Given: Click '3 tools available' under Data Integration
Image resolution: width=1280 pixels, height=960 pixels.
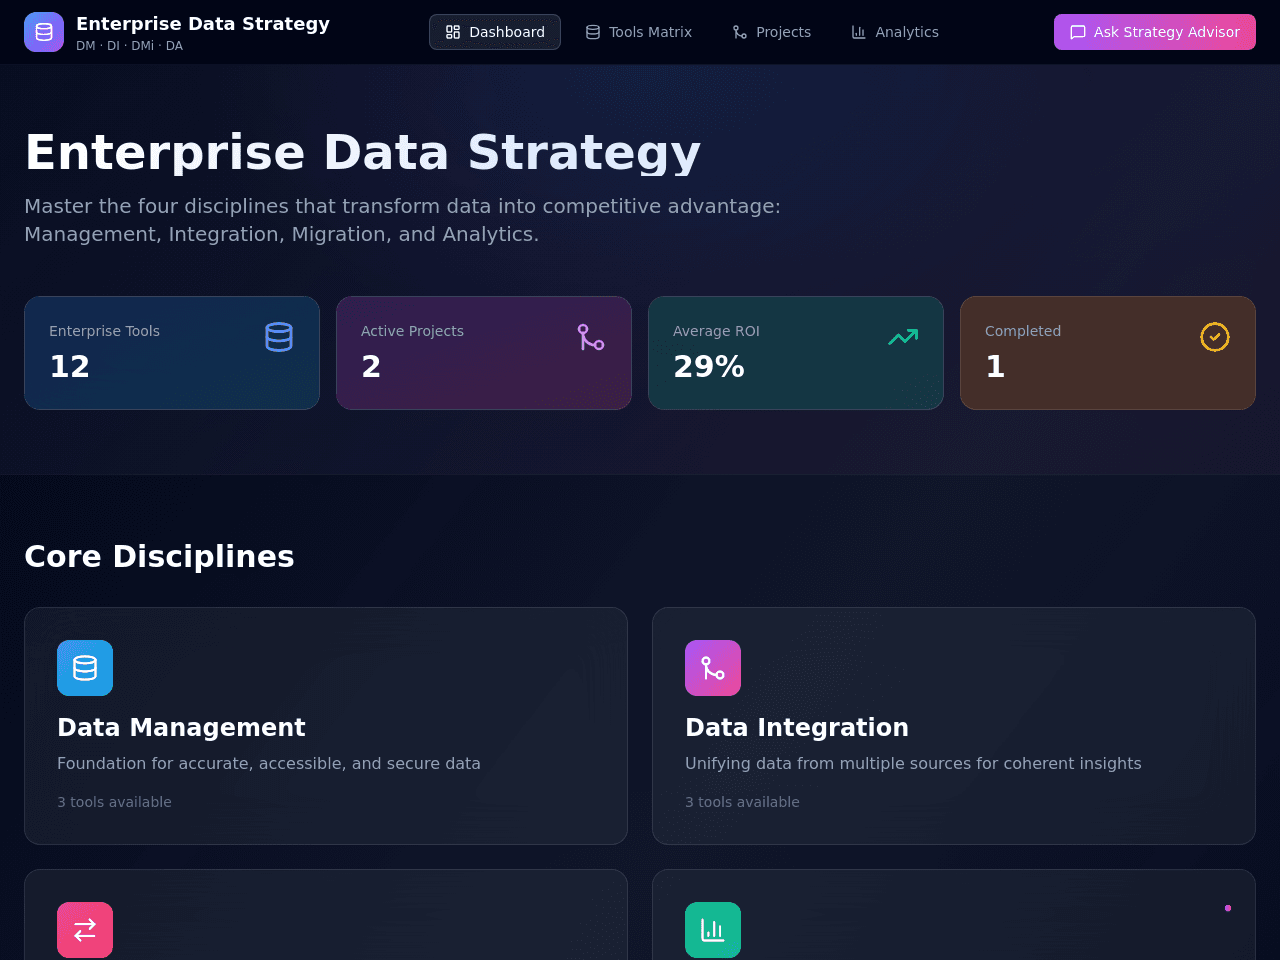Looking at the screenshot, I should tap(742, 802).
